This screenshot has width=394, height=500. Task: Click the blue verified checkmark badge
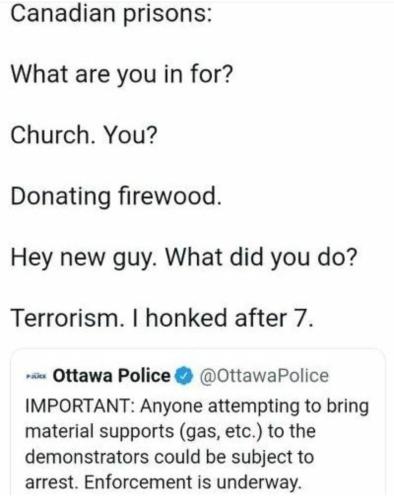click(184, 376)
